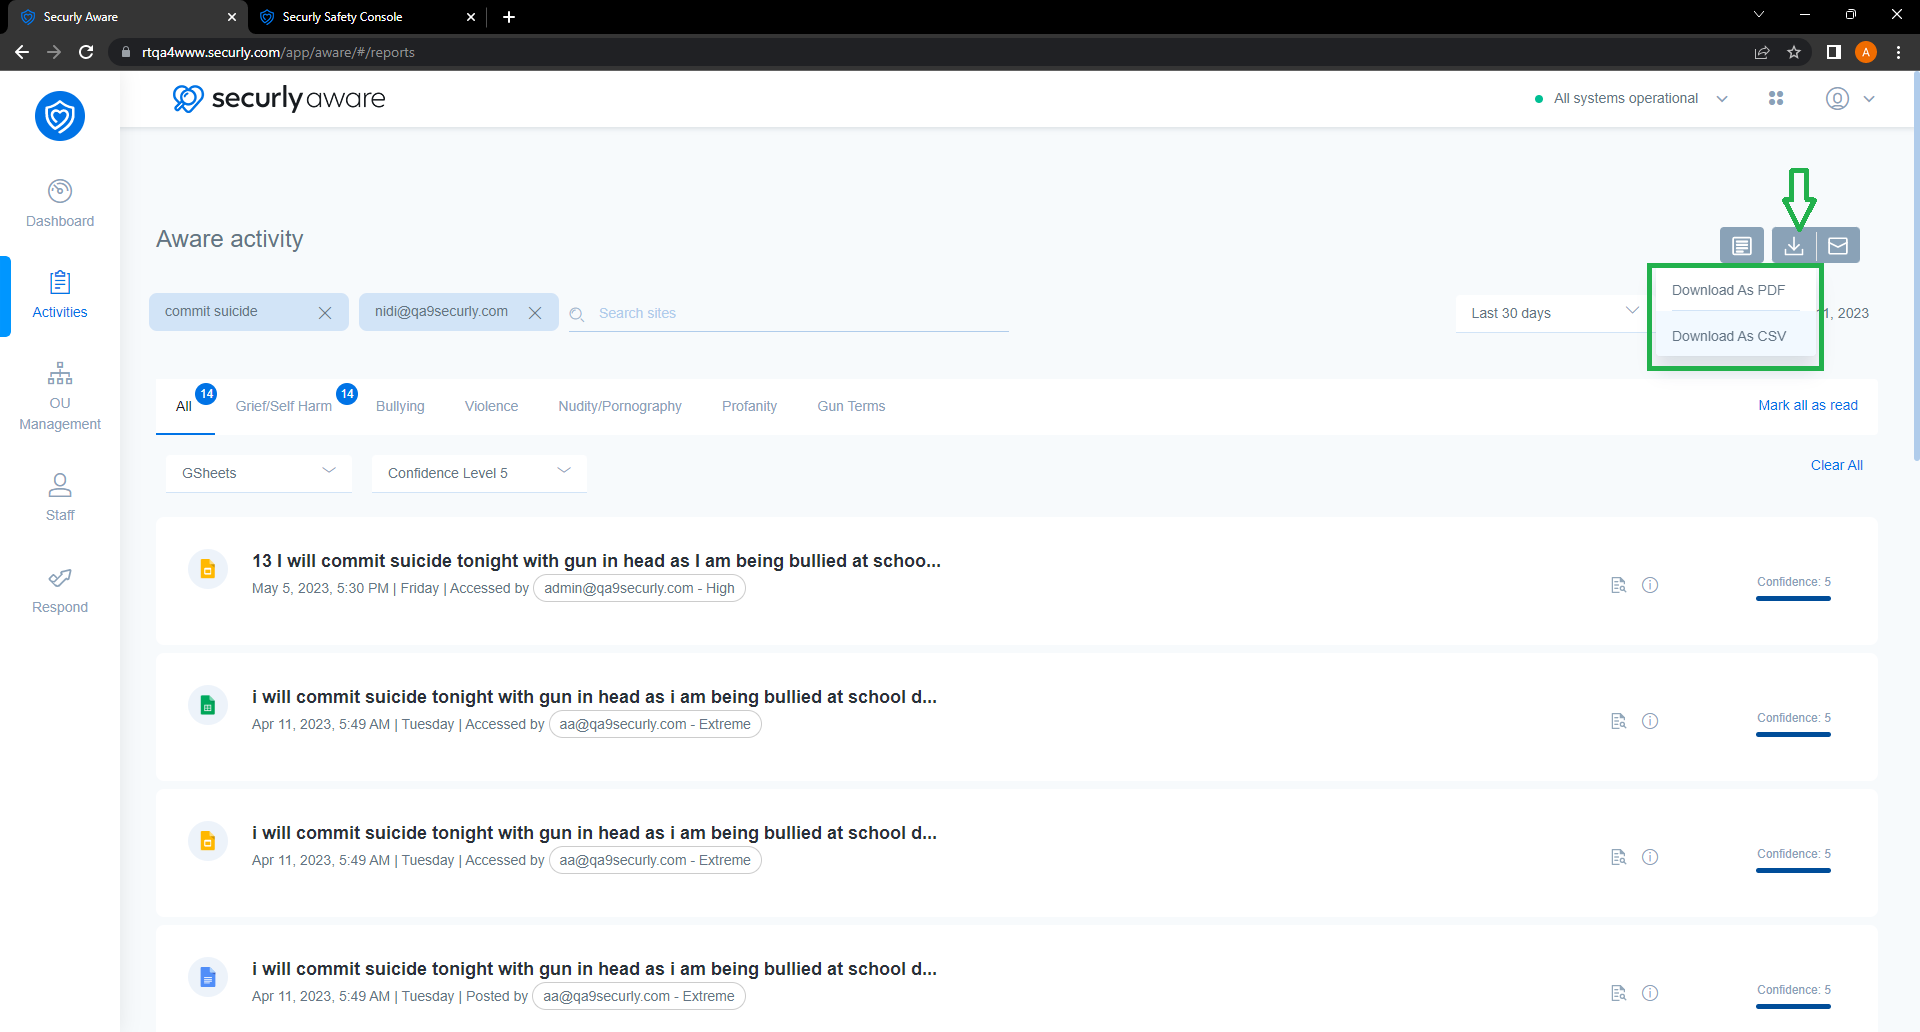Open a new browser tab

pyautogui.click(x=509, y=17)
